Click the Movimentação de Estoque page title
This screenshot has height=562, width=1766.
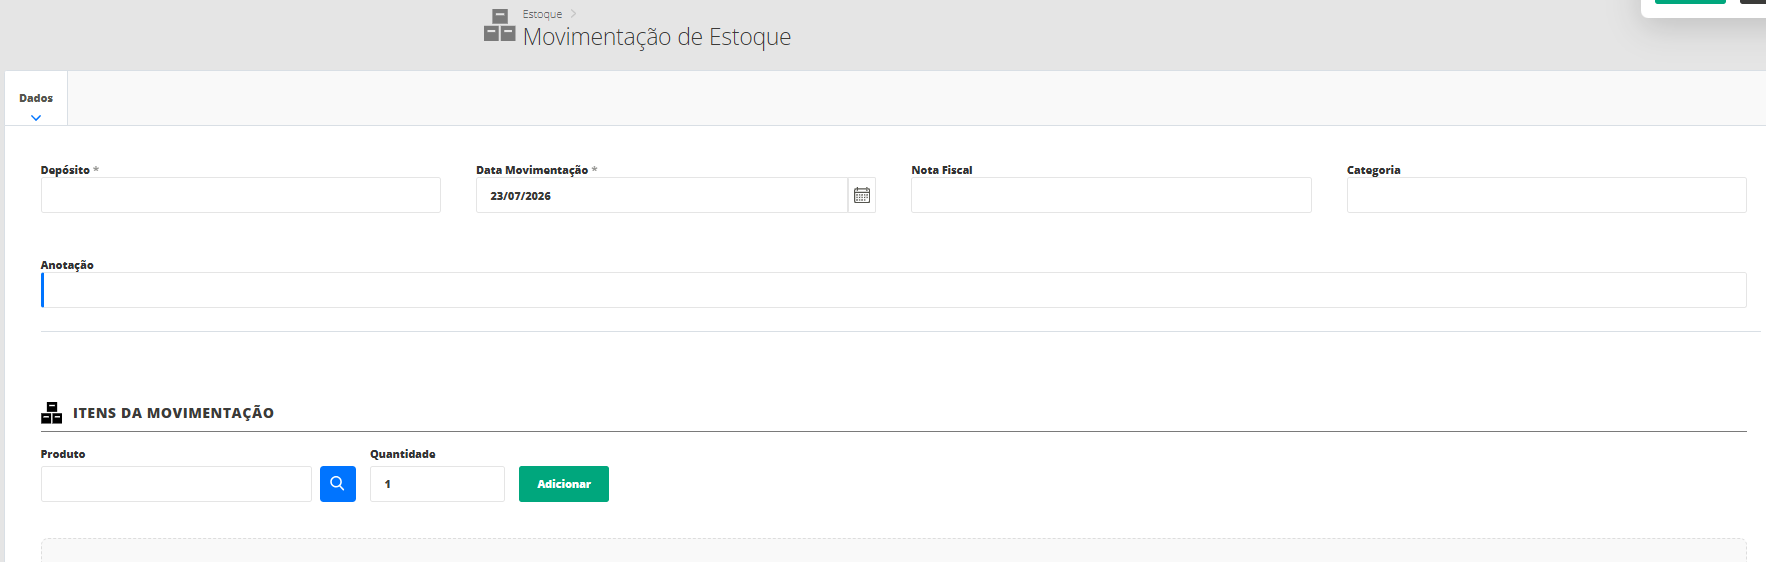coord(657,37)
